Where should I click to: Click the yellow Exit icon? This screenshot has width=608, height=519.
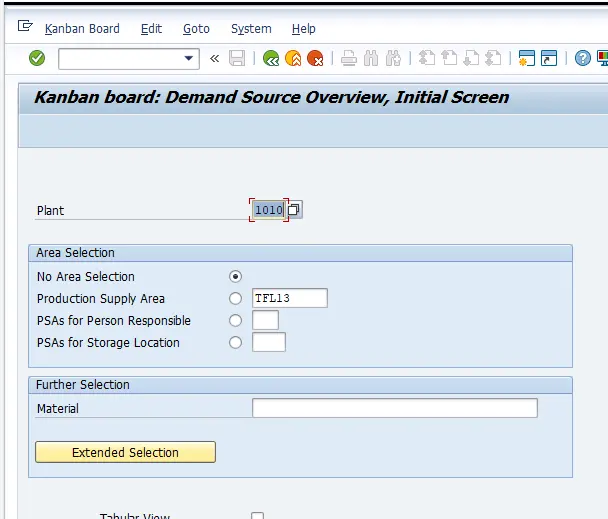point(293,59)
